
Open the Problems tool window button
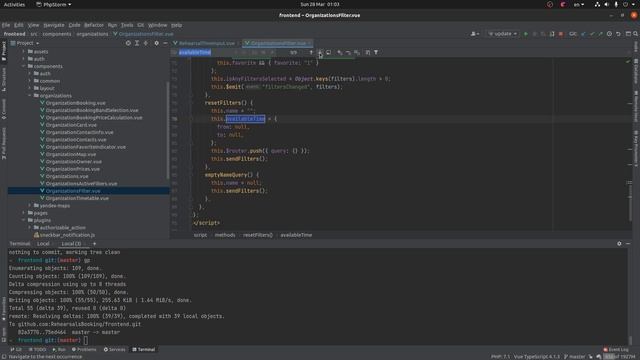[84, 349]
